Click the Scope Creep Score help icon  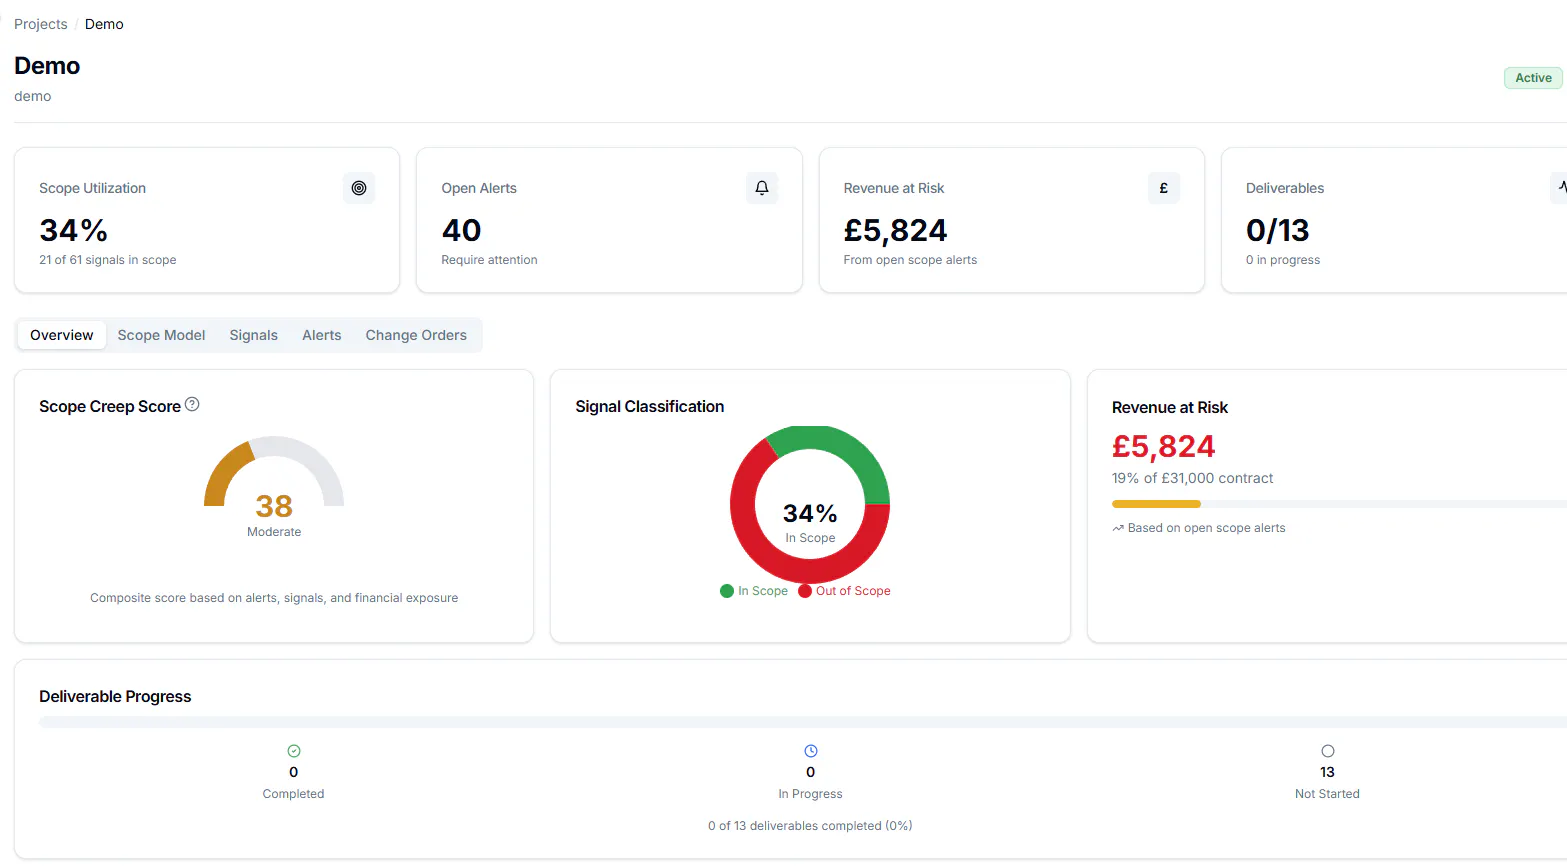tap(192, 404)
